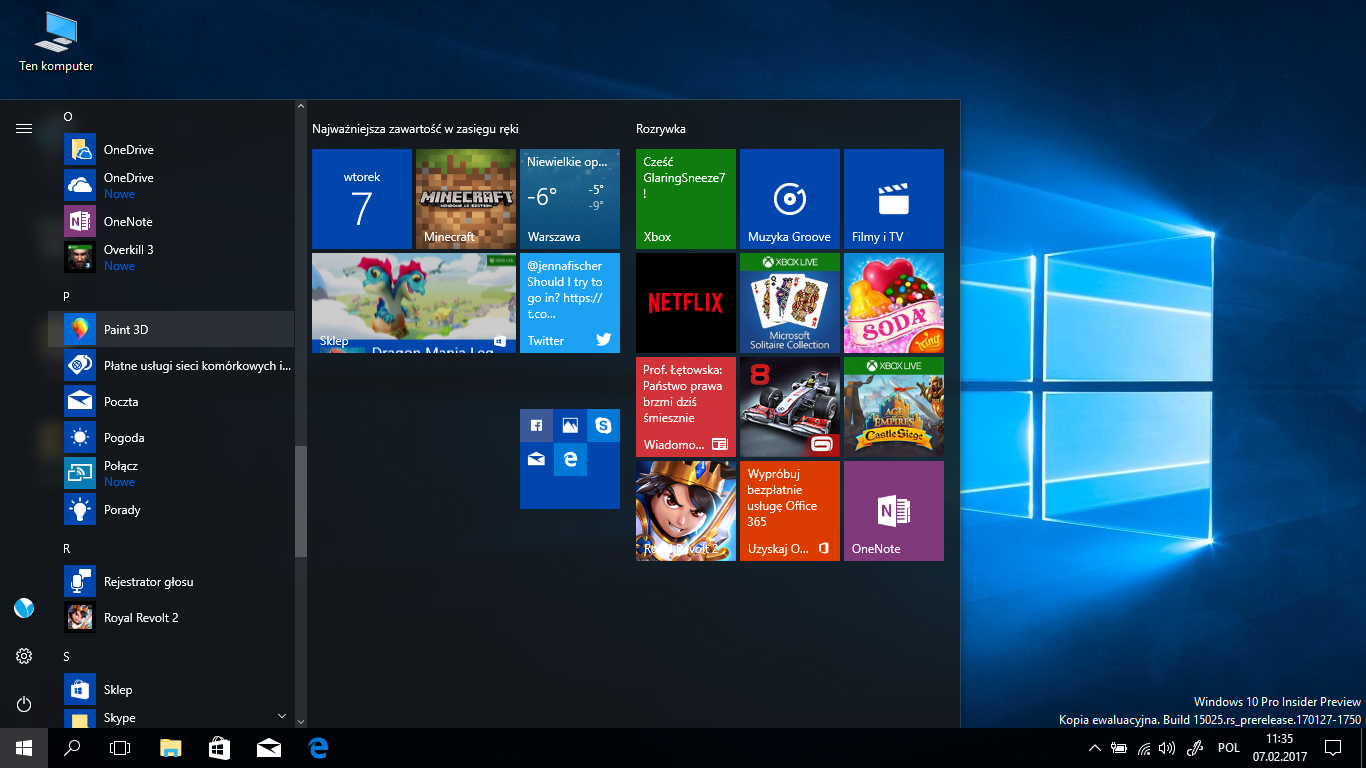
Task: Open the Candy Crush Soda tile
Action: click(894, 303)
